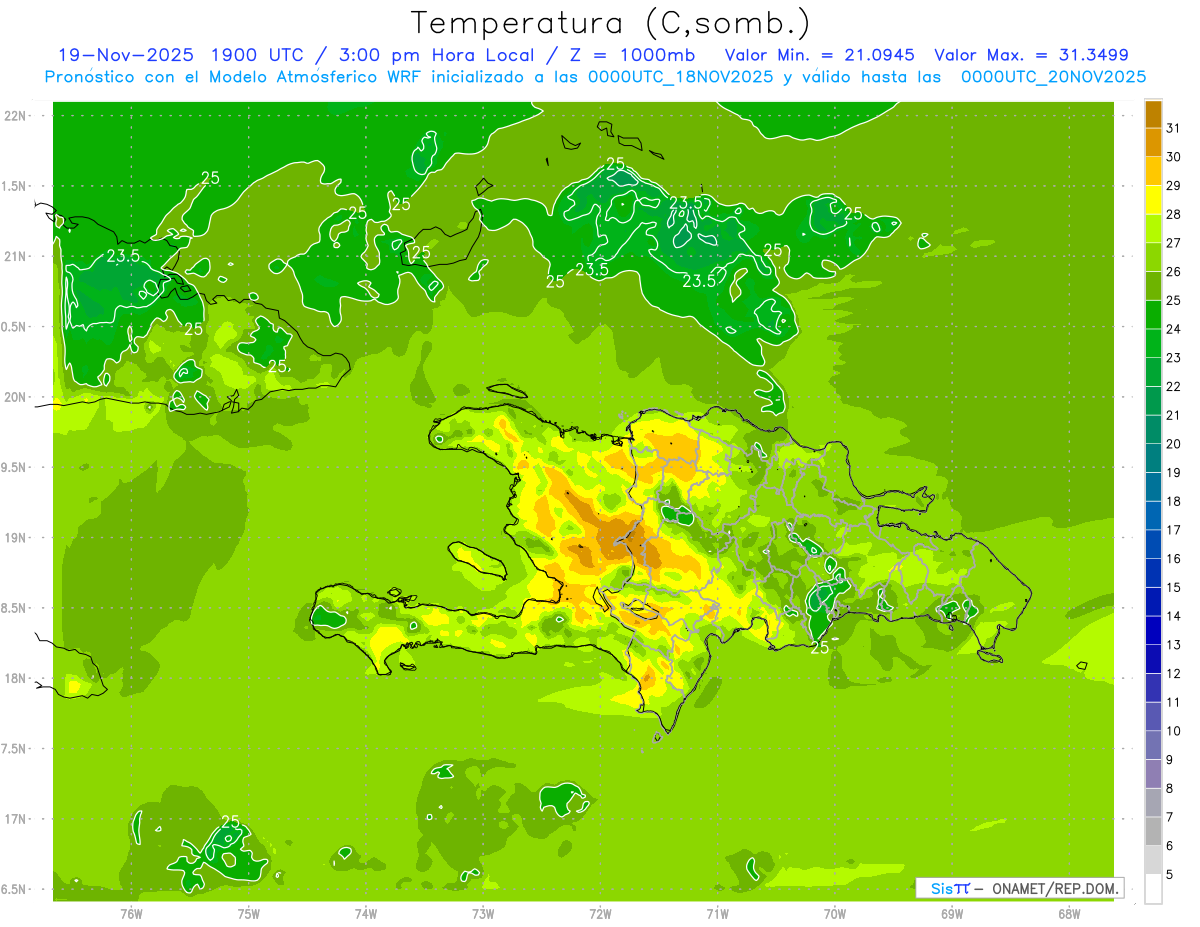1200x927 pixels.
Task: Click the legend value '31'
Action: pos(1174,128)
